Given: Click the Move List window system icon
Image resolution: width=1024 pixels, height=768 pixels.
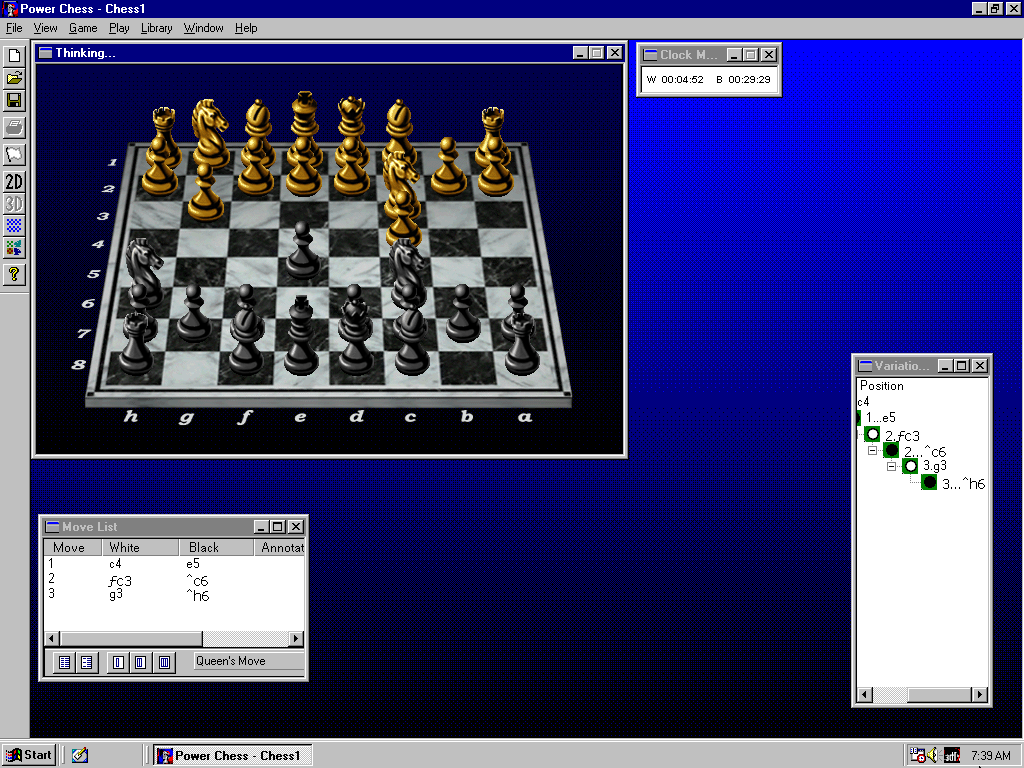Looking at the screenshot, I should (52, 526).
